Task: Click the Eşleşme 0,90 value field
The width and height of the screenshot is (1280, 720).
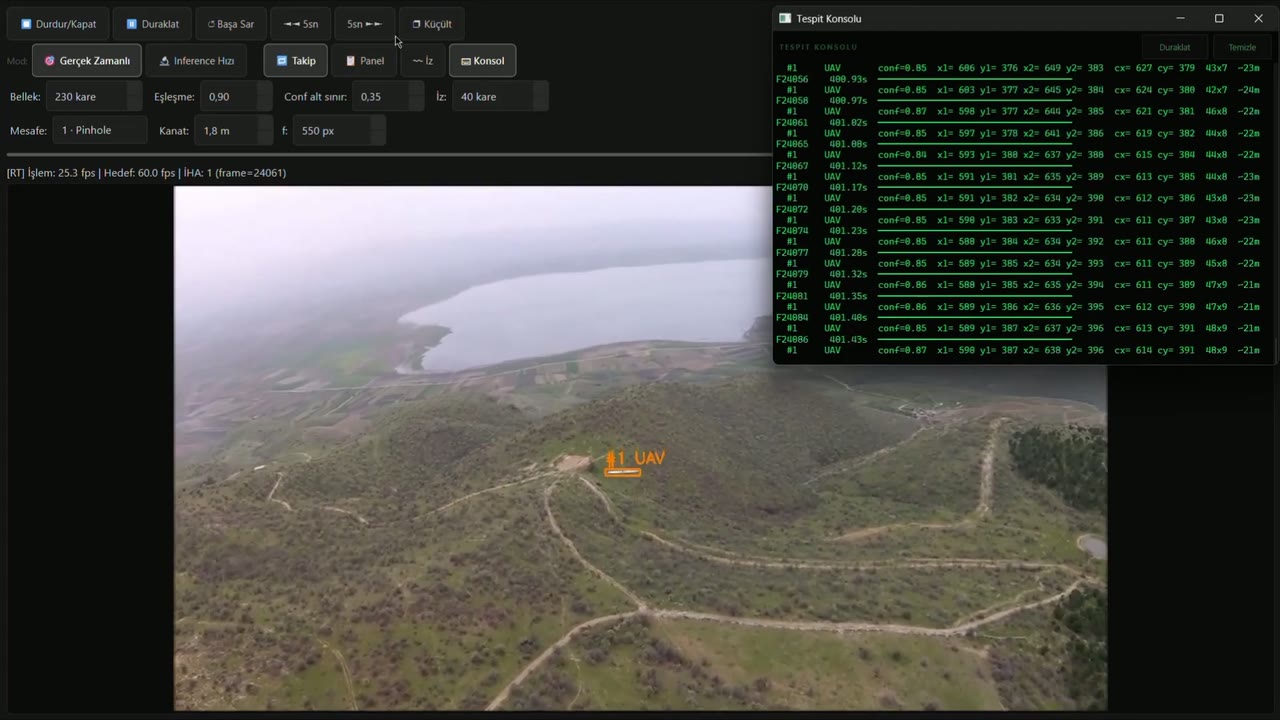Action: coord(236,97)
